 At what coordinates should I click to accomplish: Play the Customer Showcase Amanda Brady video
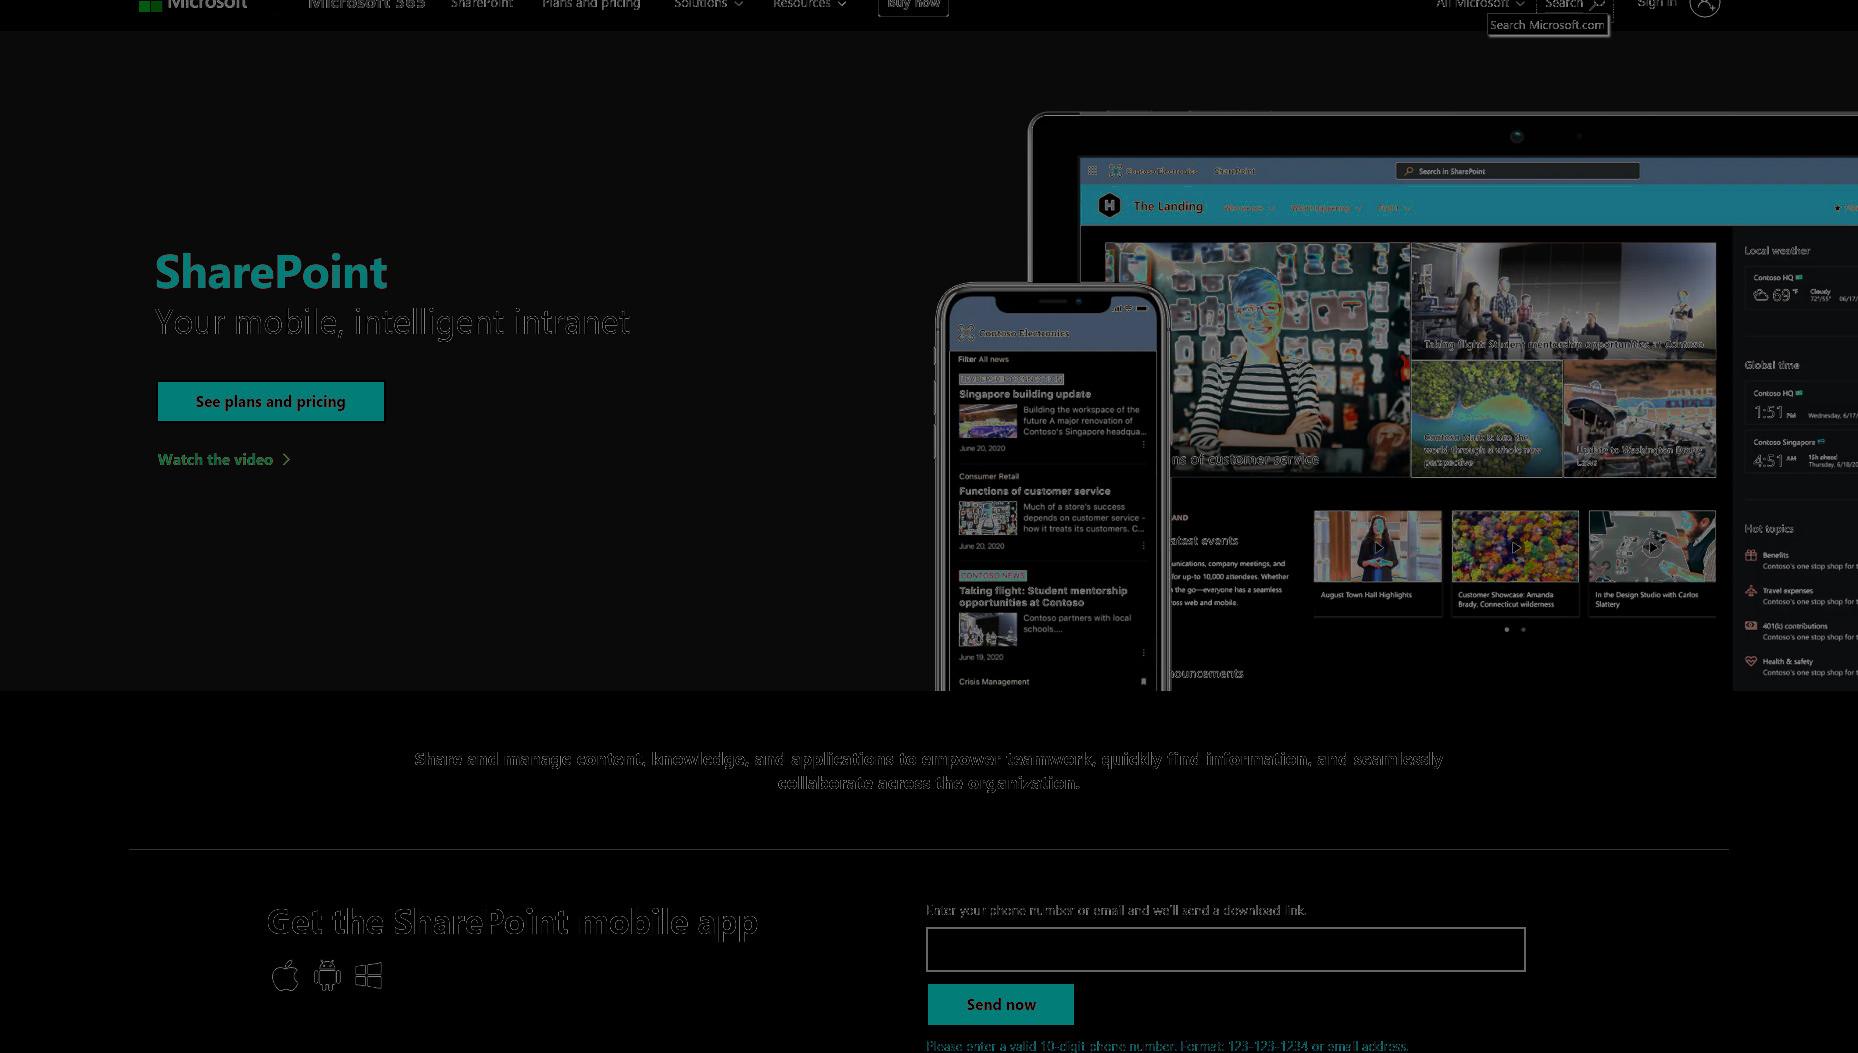tap(1515, 547)
